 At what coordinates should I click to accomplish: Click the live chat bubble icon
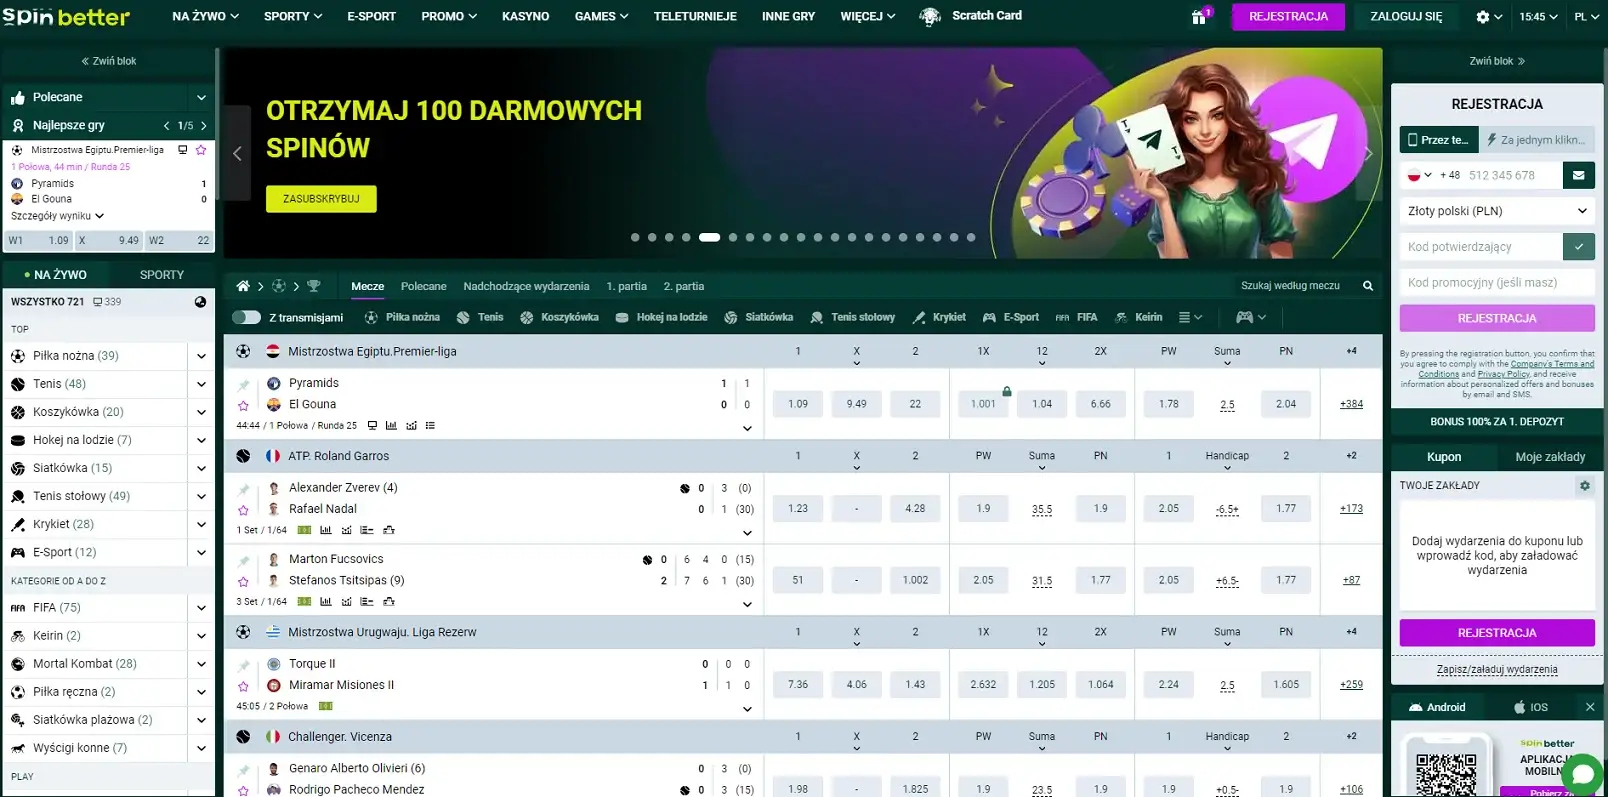(1582, 775)
